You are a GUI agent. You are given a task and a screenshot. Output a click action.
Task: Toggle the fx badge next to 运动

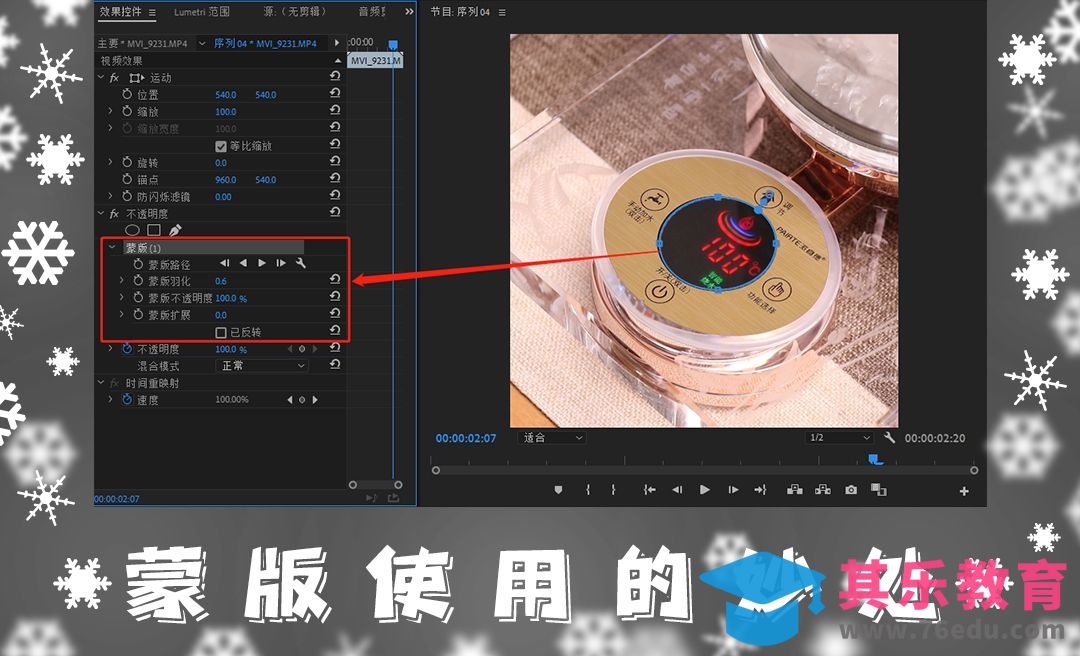click(x=112, y=75)
